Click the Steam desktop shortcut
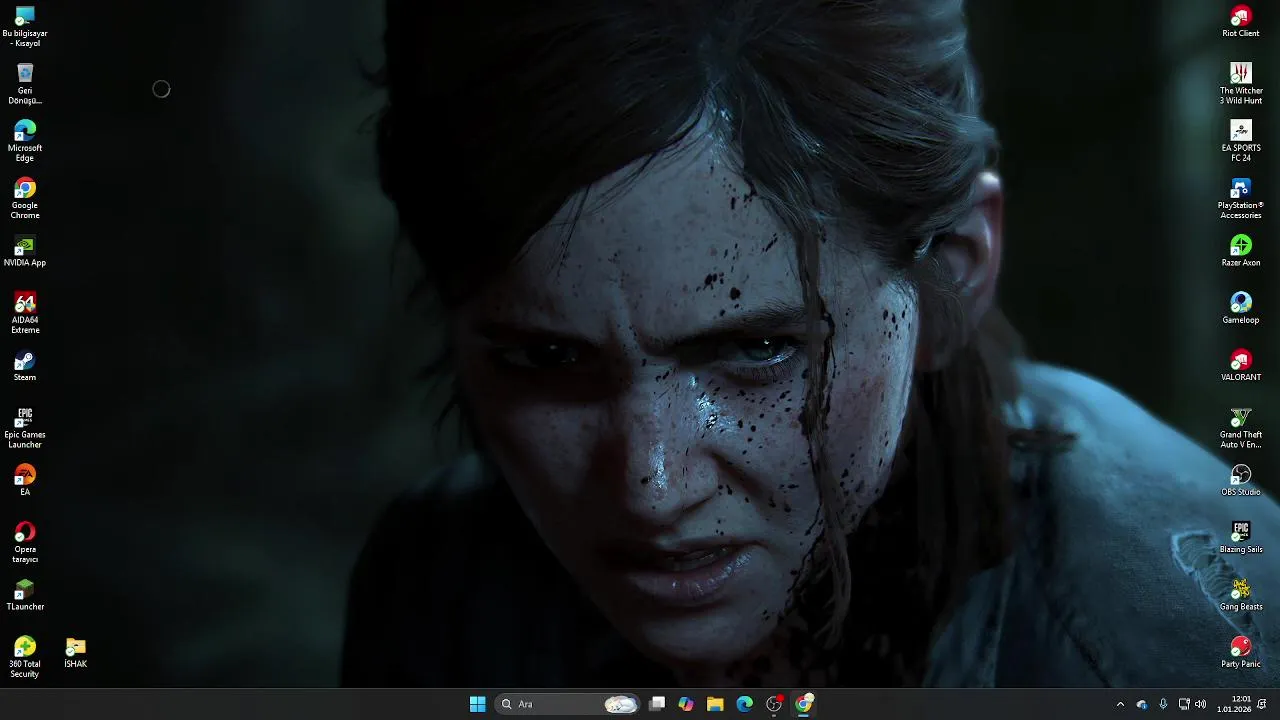This screenshot has width=1280, height=720. pyautogui.click(x=25, y=366)
